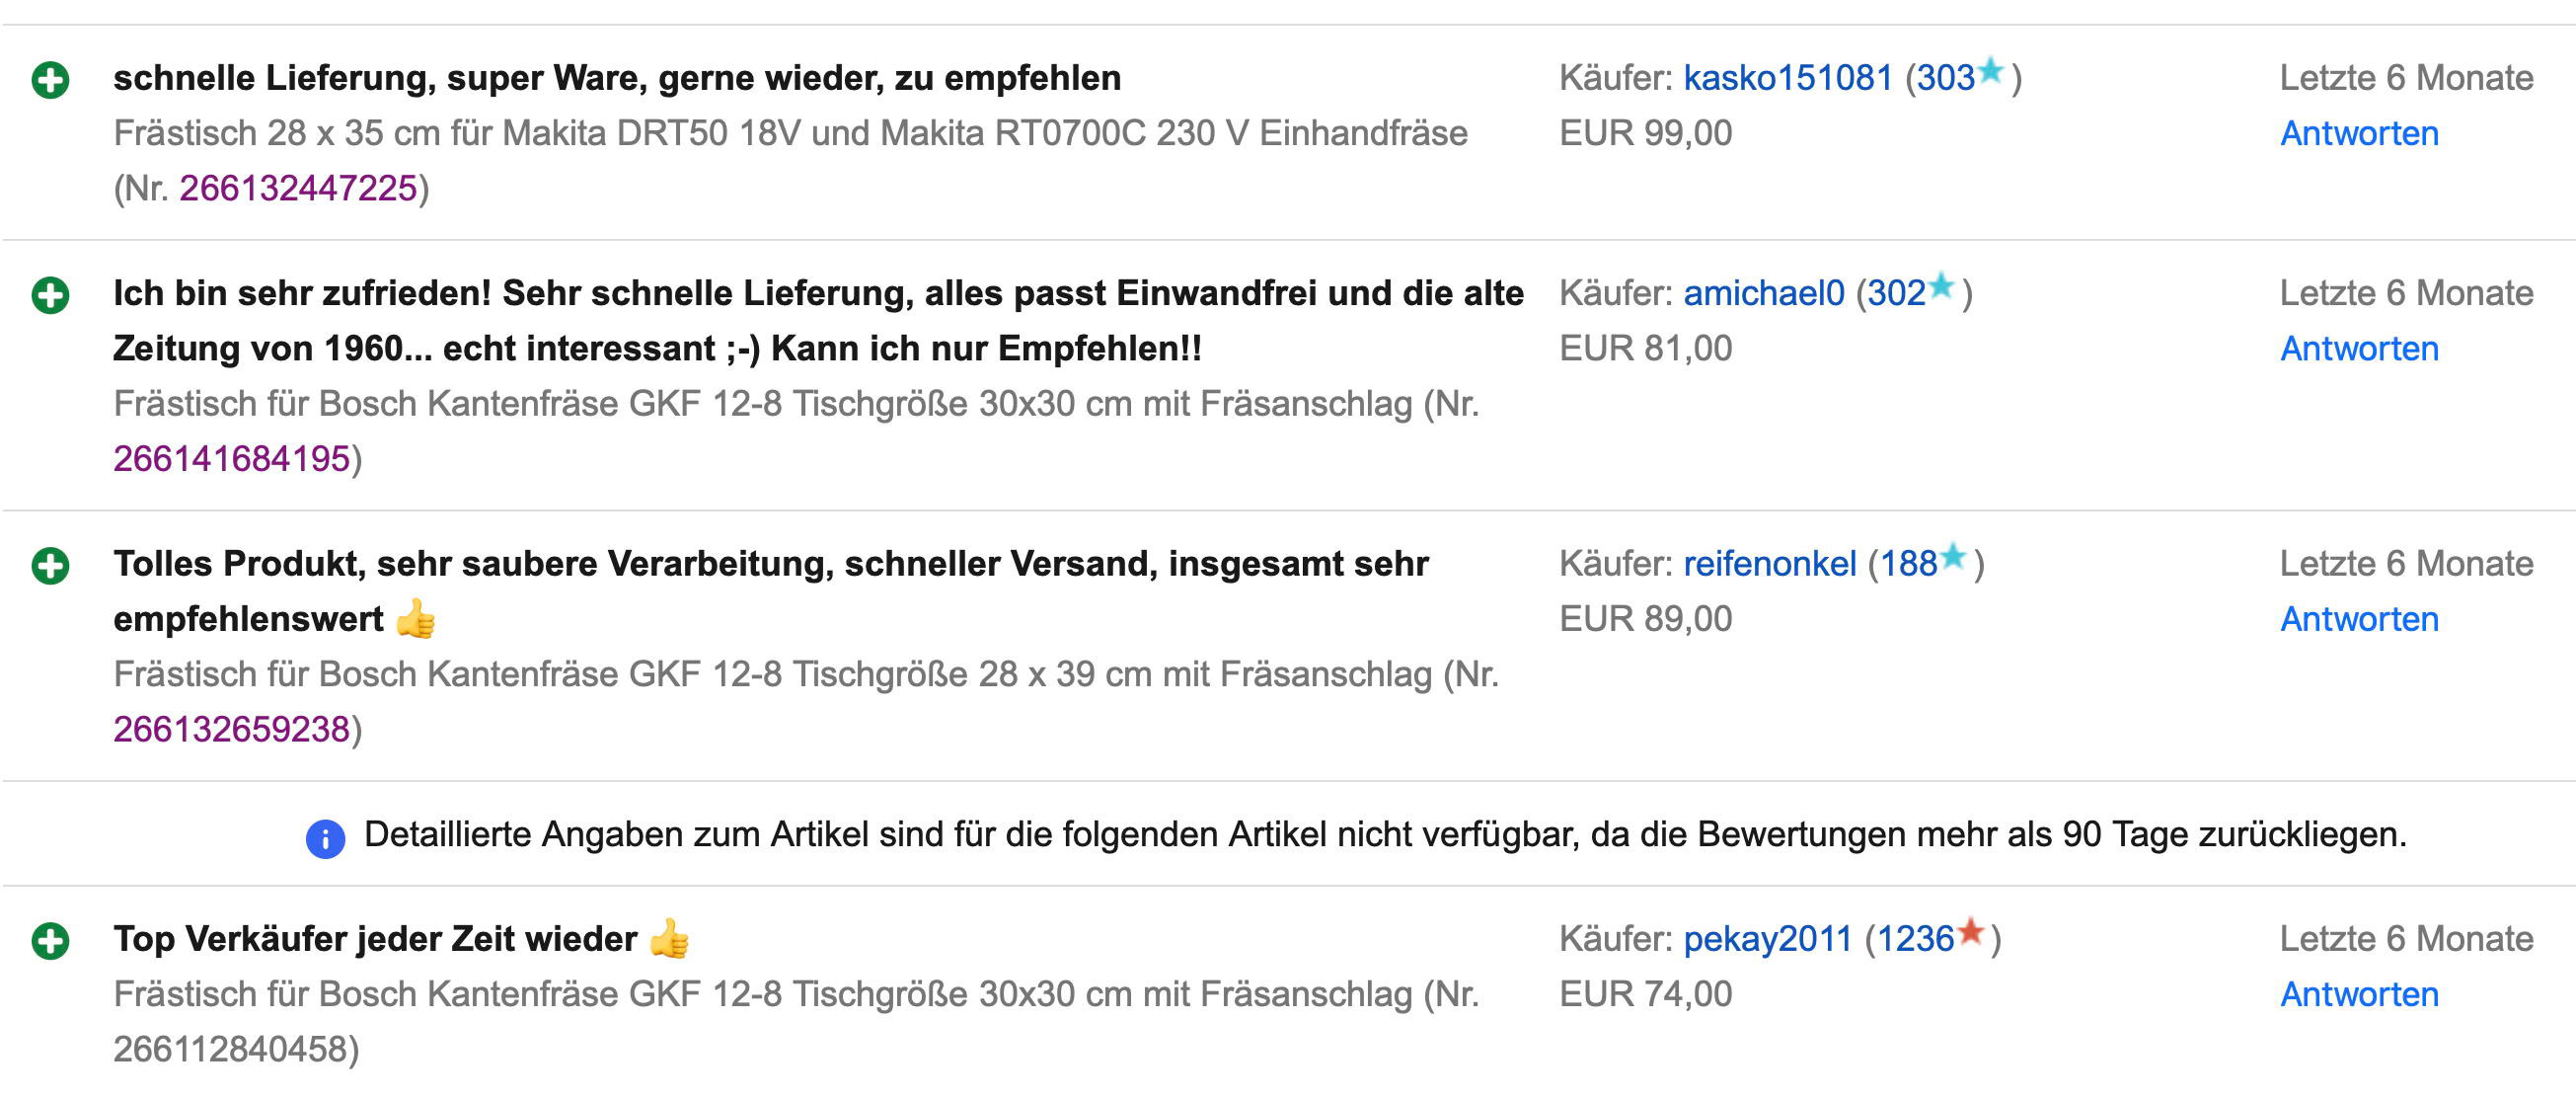Click Antworten for pekay2011's feedback
The height and width of the screenshot is (1098, 2576).
tap(2358, 995)
